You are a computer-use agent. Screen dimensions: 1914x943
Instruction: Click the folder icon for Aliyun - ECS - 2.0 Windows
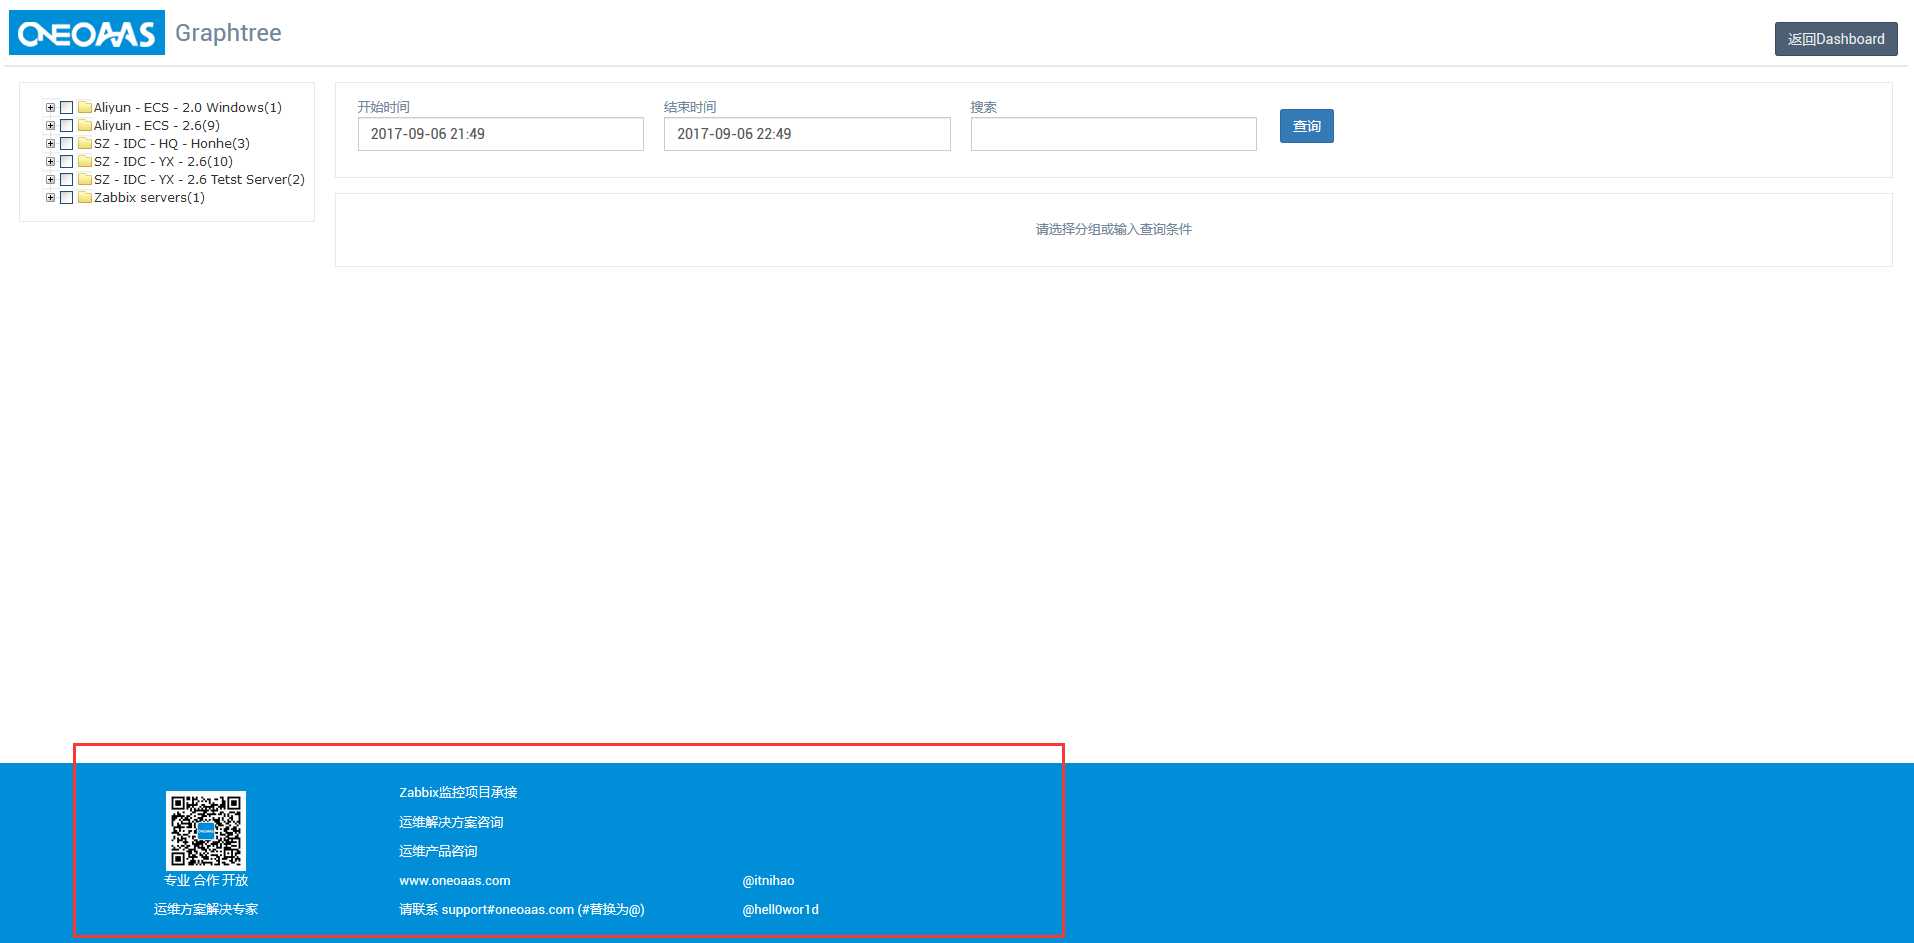click(85, 107)
